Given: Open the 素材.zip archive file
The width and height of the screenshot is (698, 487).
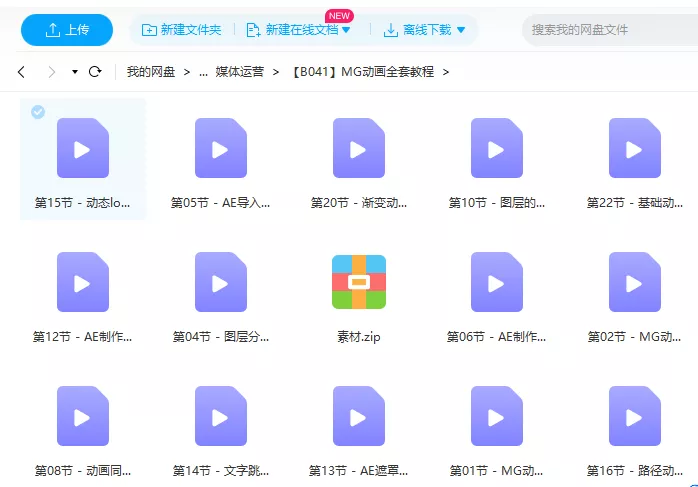Looking at the screenshot, I should pos(358,282).
